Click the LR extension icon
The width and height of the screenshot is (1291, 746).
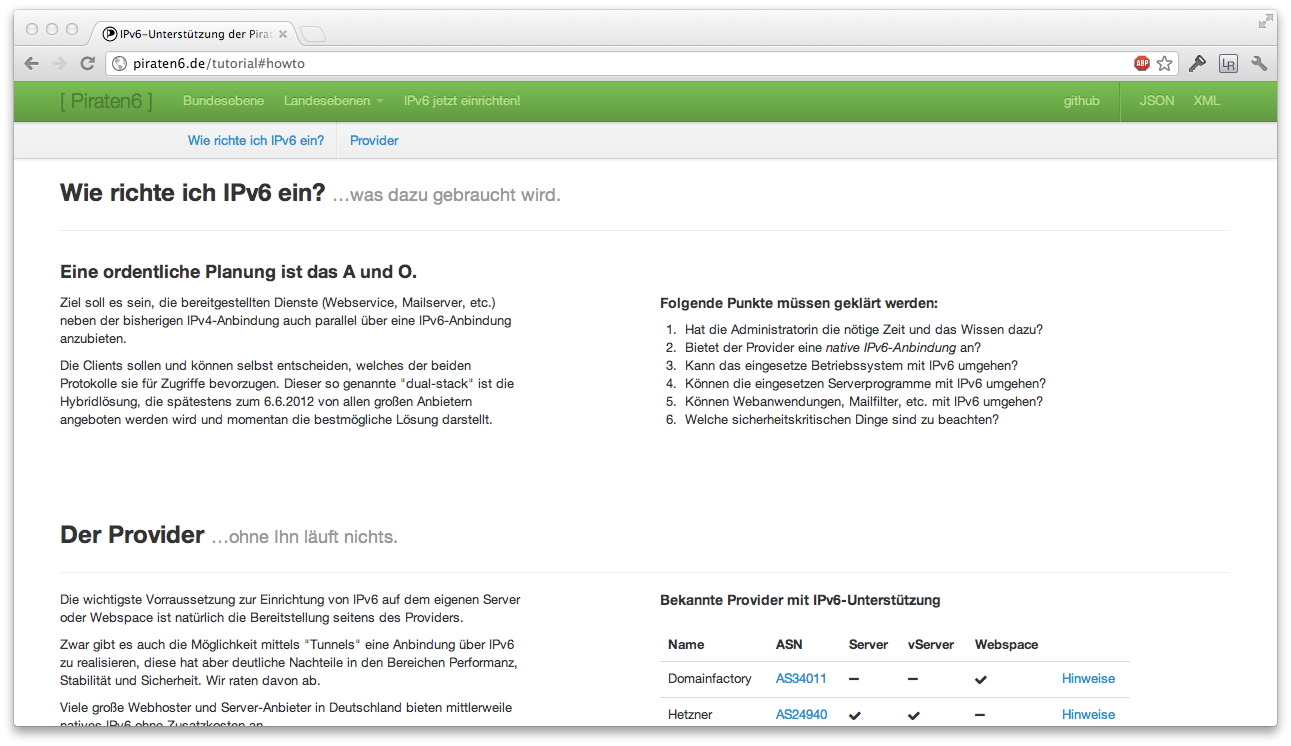[x=1228, y=64]
